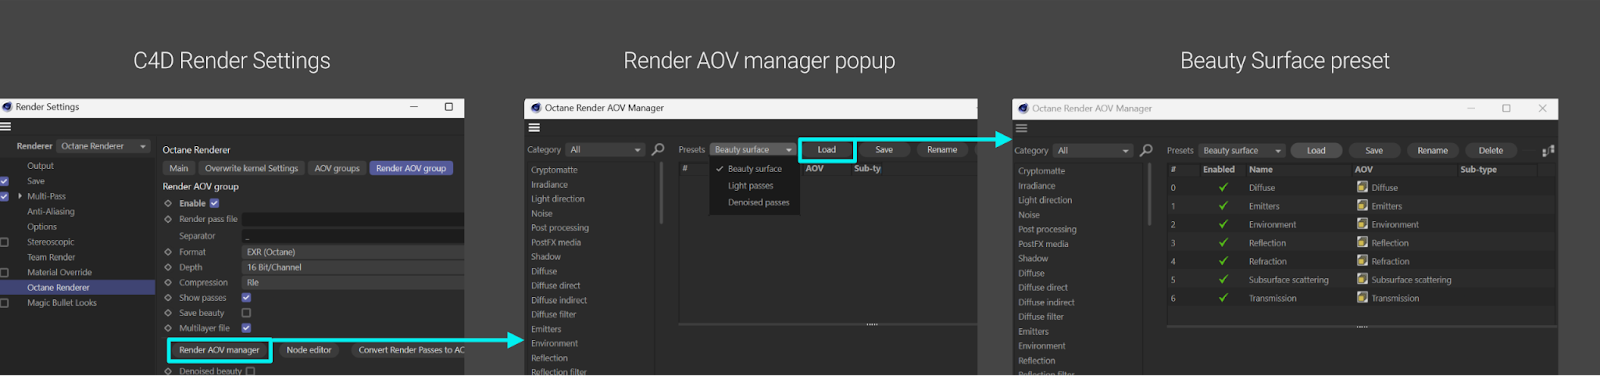Click Rename button in right AOV Manager
This screenshot has height=376, width=1600.
1433,151
